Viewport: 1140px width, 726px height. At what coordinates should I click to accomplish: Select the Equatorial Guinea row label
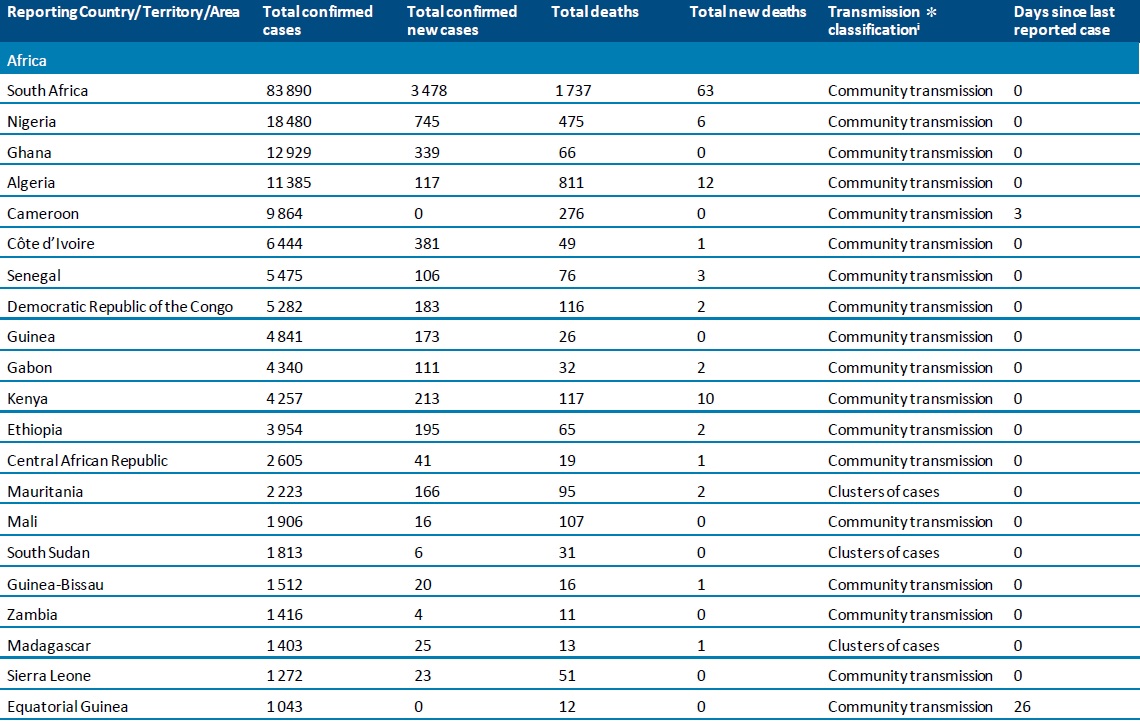[x=67, y=707]
